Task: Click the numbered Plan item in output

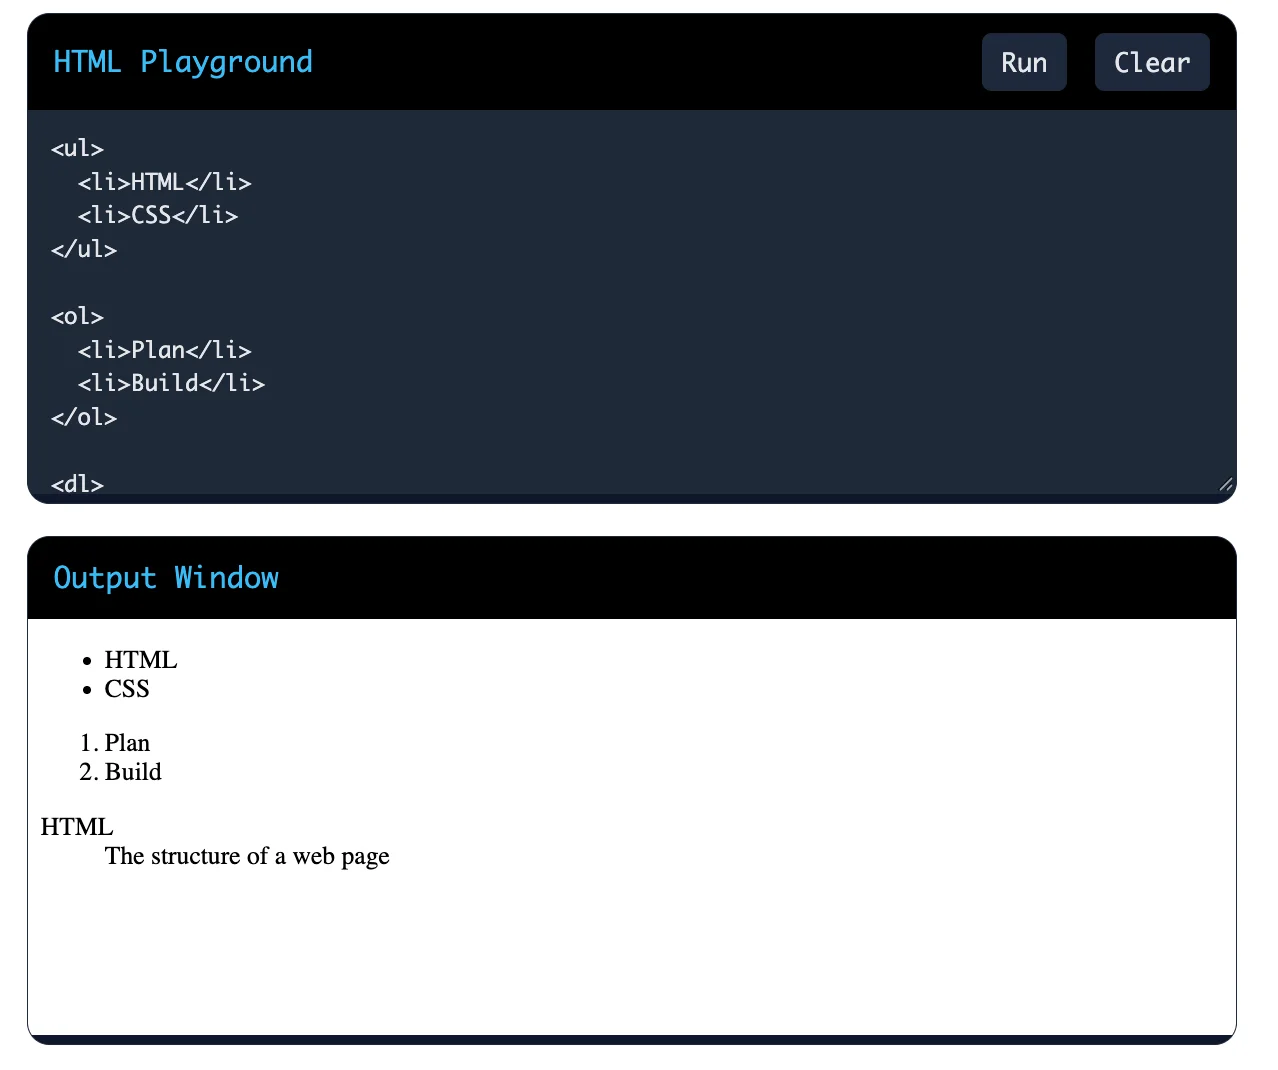Action: pos(127,743)
